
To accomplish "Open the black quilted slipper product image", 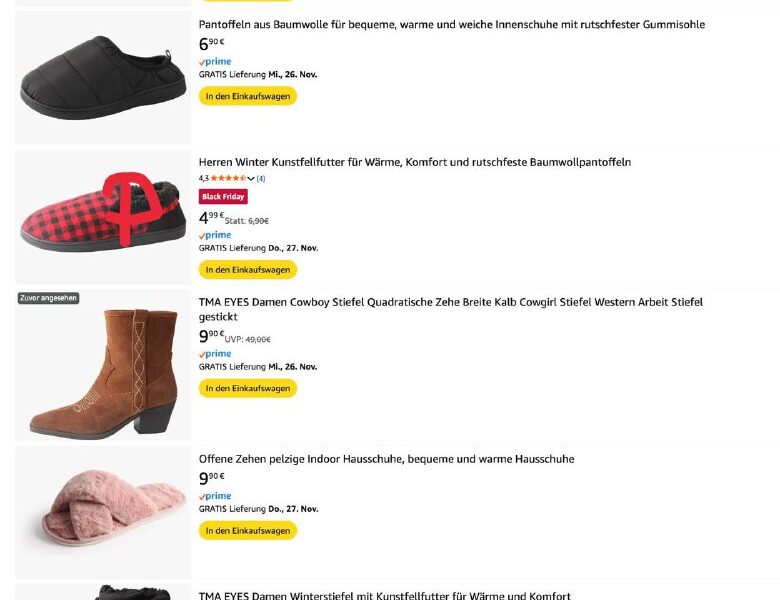I will pyautogui.click(x=103, y=78).
